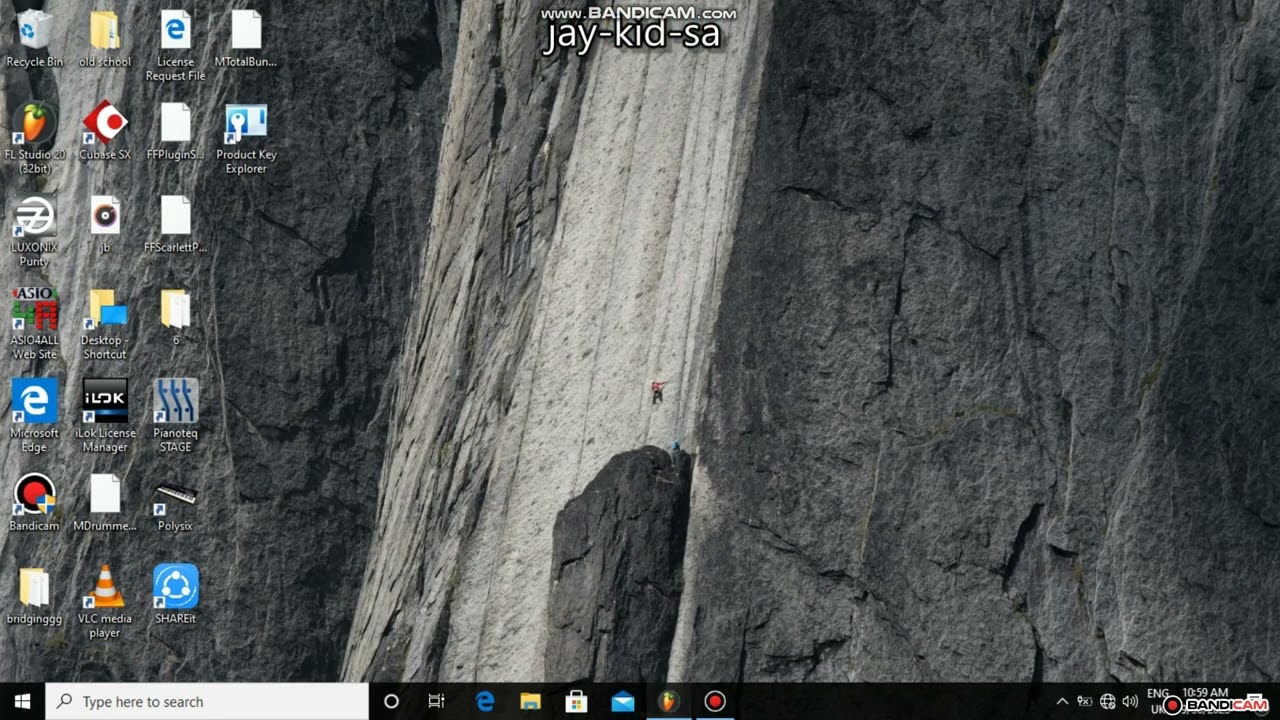Open the Windows Start menu

click(23, 702)
